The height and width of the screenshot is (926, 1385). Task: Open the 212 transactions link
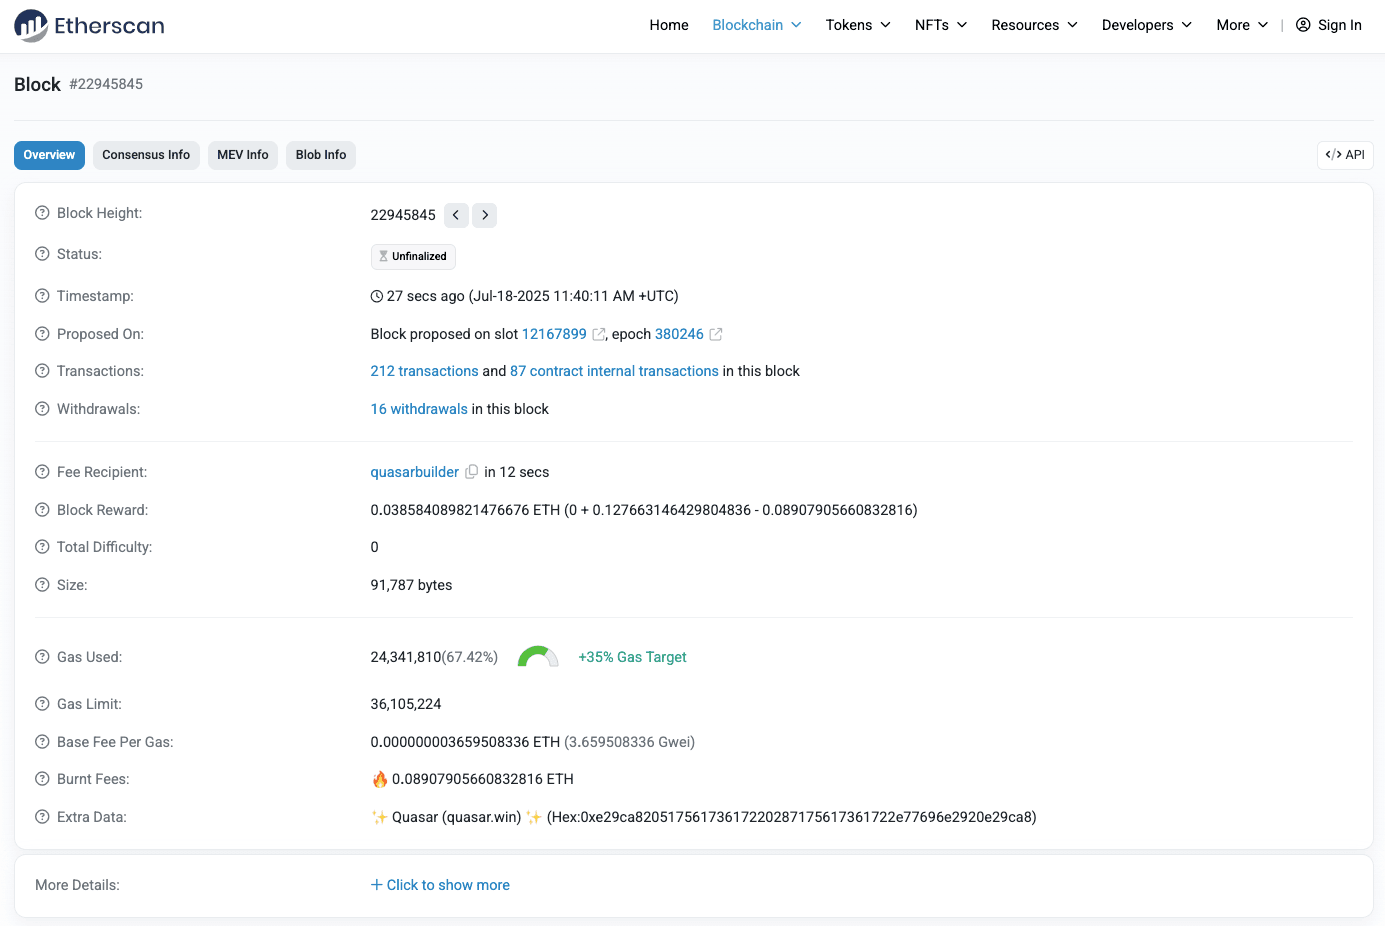424,371
